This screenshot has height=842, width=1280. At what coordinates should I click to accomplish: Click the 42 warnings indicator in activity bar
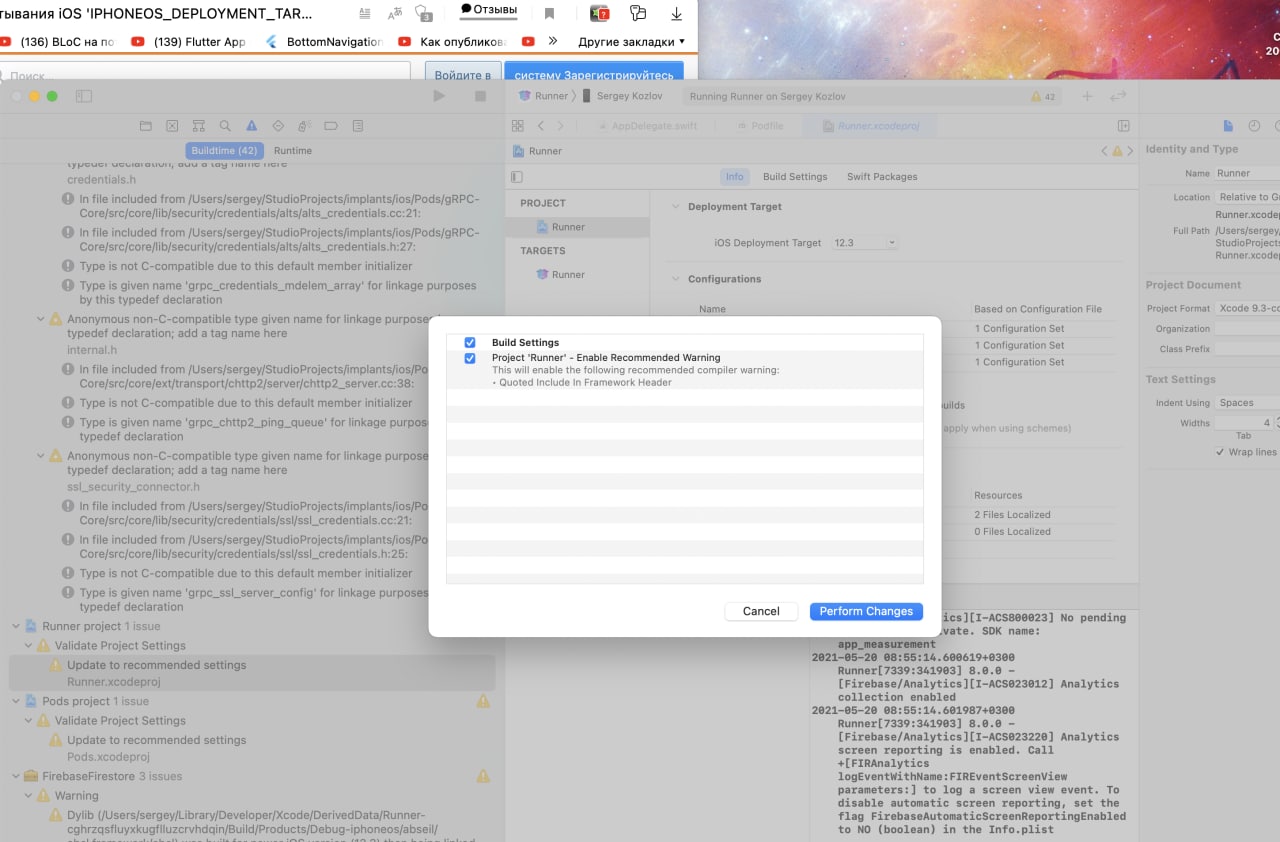tap(1043, 97)
